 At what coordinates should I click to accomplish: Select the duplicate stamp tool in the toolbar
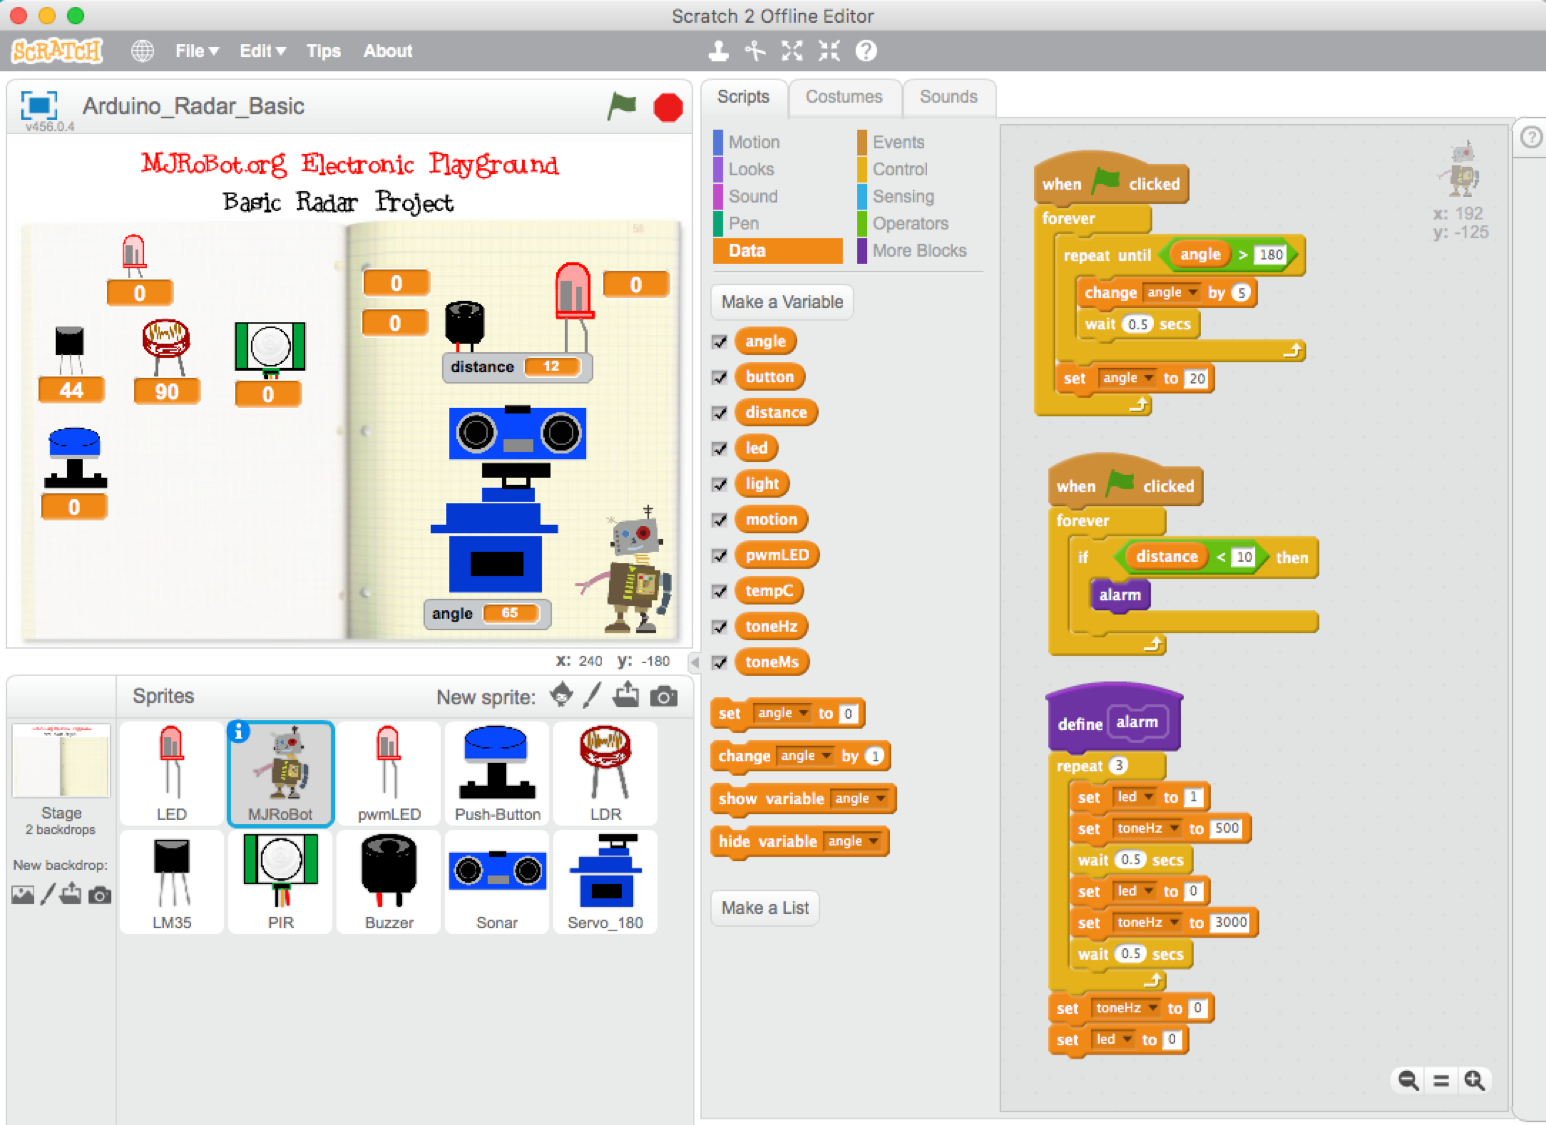719,50
